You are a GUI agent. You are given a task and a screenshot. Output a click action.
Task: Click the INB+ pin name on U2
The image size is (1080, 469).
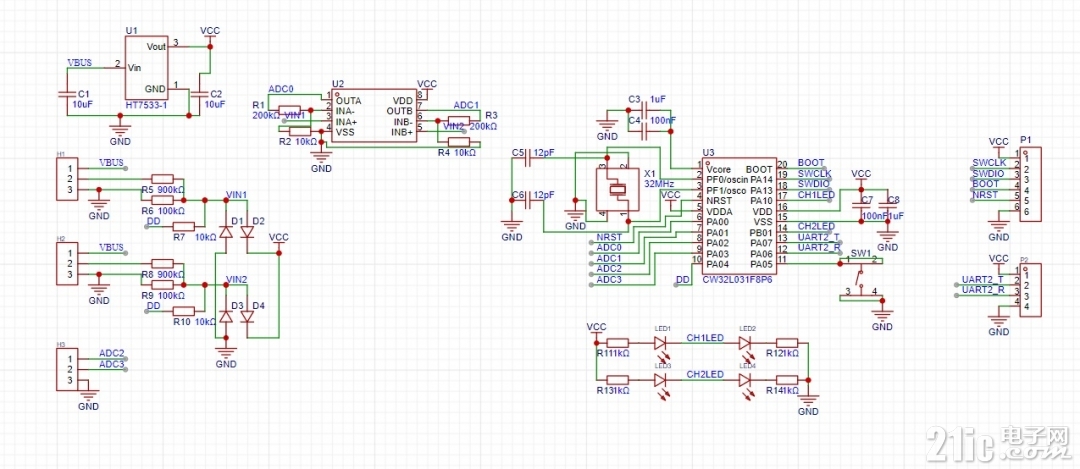point(402,132)
